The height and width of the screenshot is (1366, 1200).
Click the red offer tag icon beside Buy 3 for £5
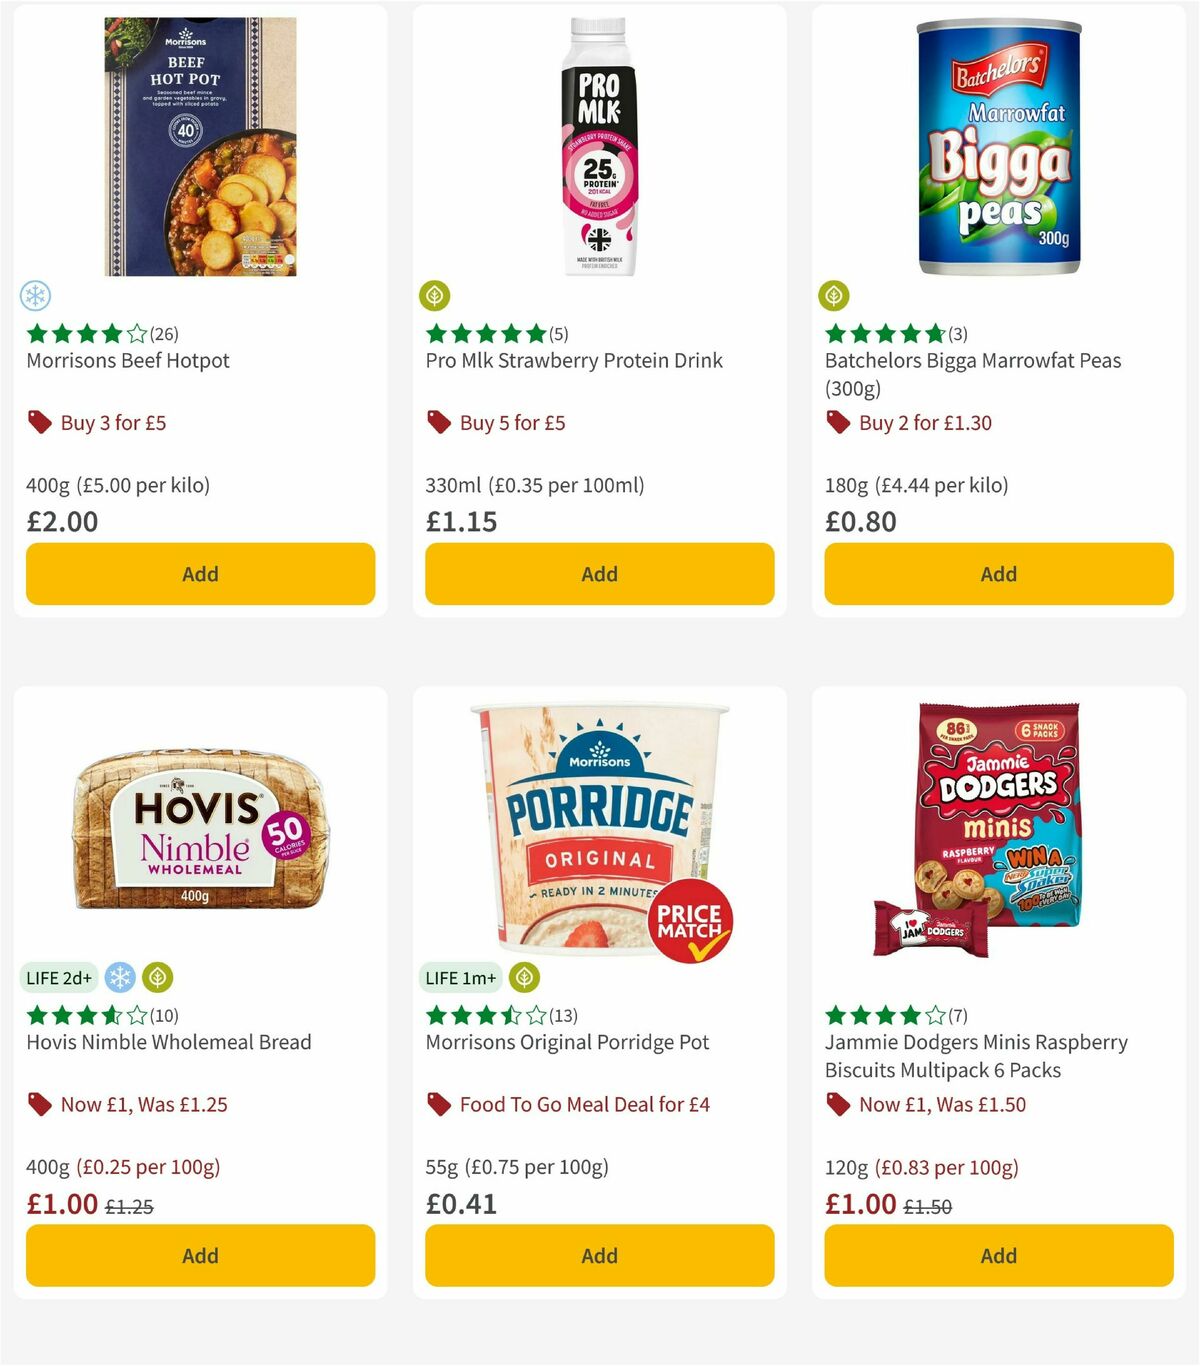[x=39, y=422]
